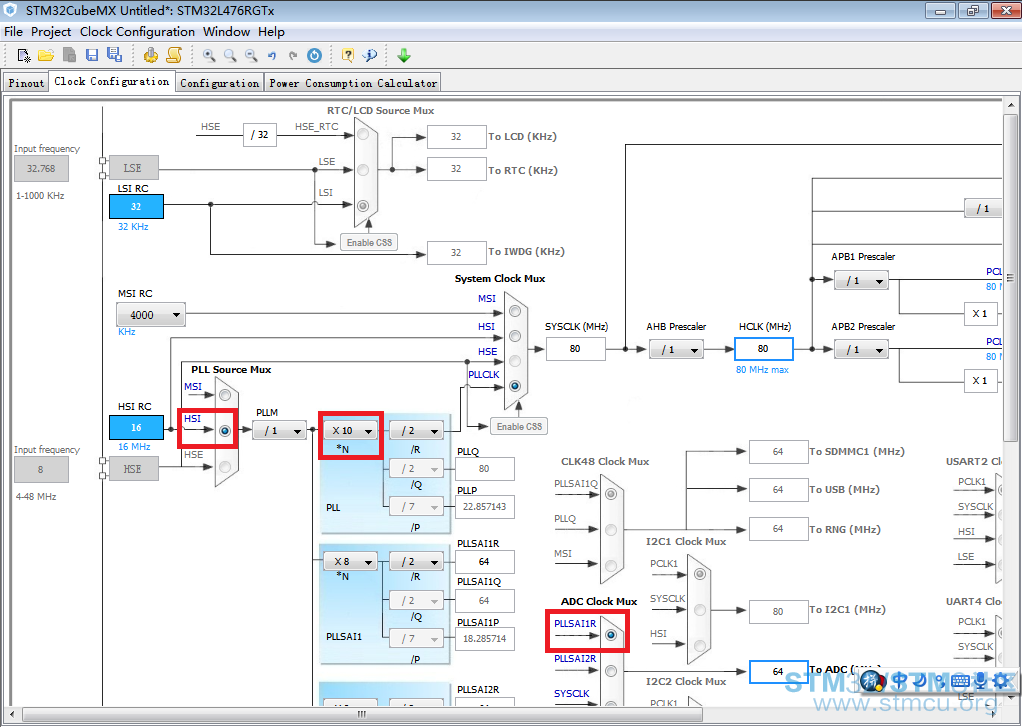Reset clock configuration with the blue circular icon
Image resolution: width=1022 pixels, height=728 pixels.
(315, 55)
